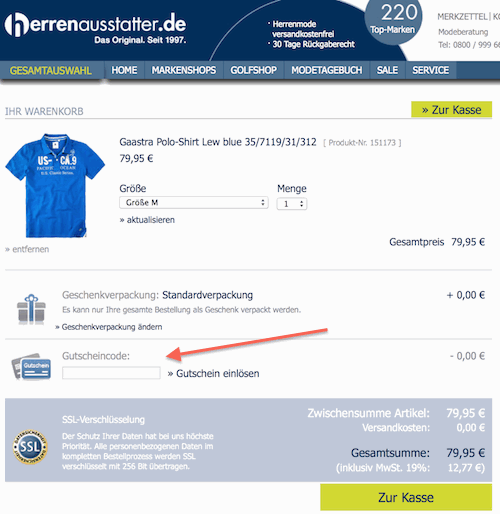Open the GOLFSHOP menu item

[253, 70]
